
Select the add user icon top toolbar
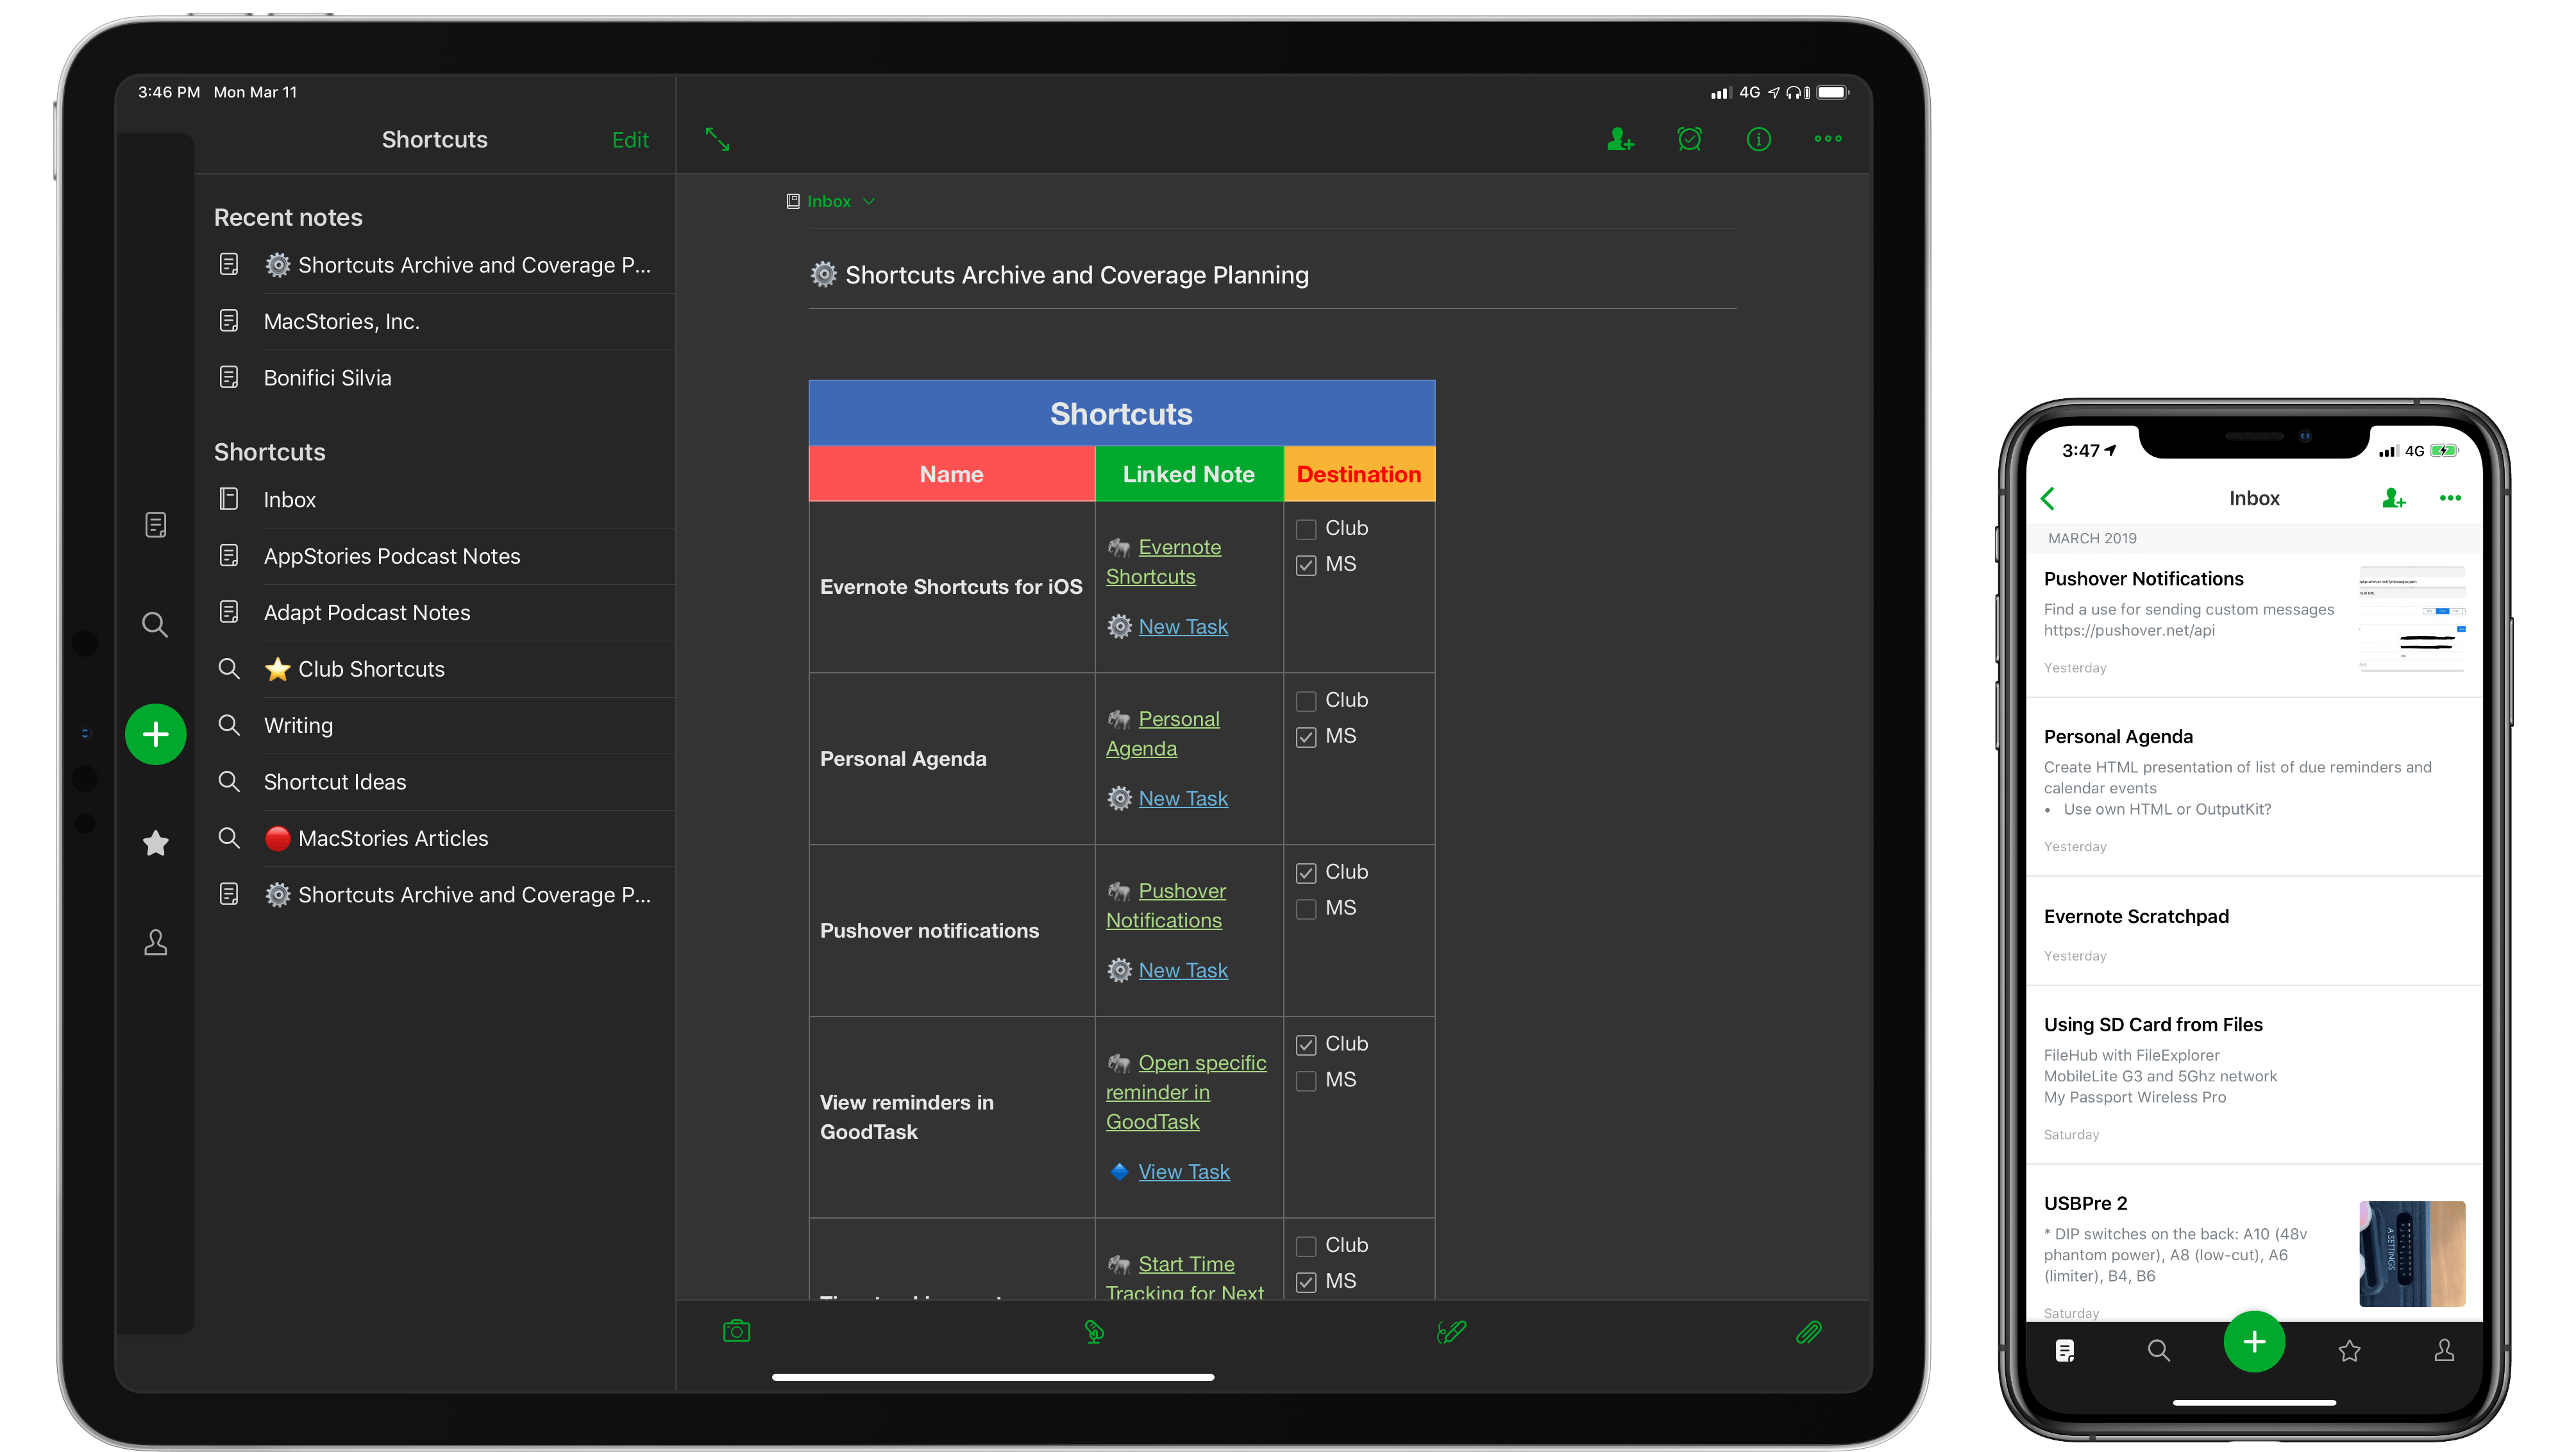1621,138
